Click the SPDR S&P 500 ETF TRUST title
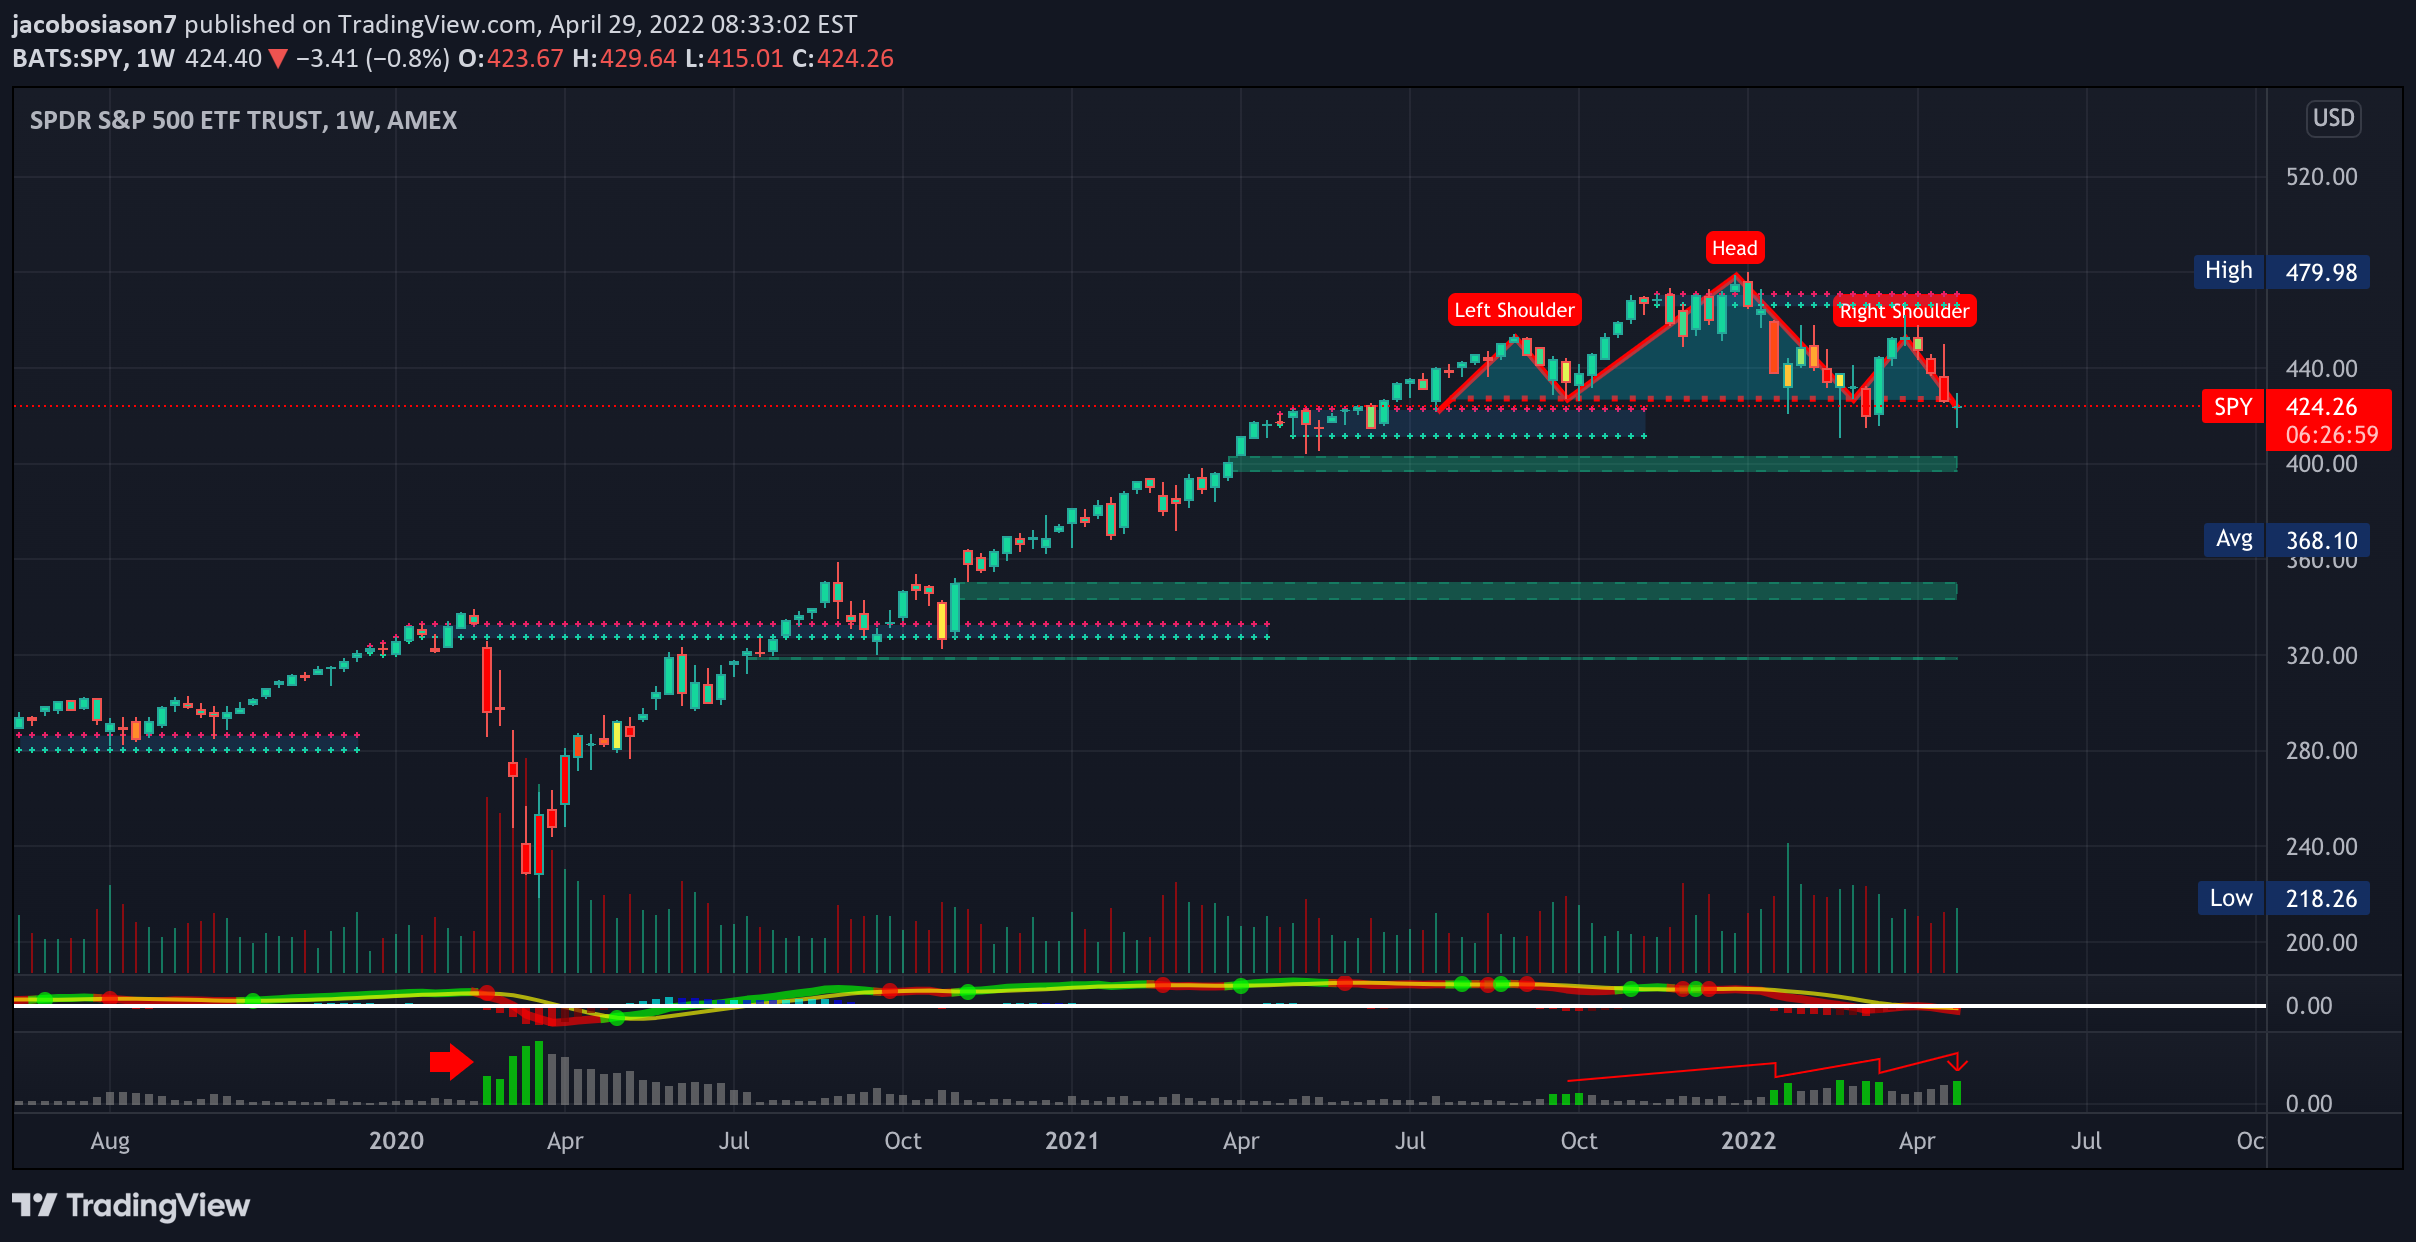The width and height of the screenshot is (2416, 1242). 243,120
